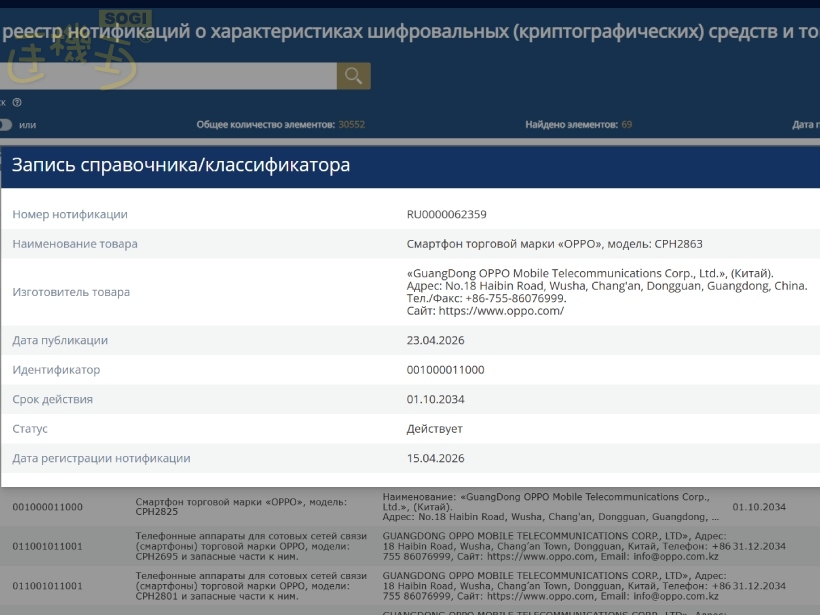The width and height of the screenshot is (820, 615).
Task: Click the 'Срок действия' label
Action: pos(52,400)
